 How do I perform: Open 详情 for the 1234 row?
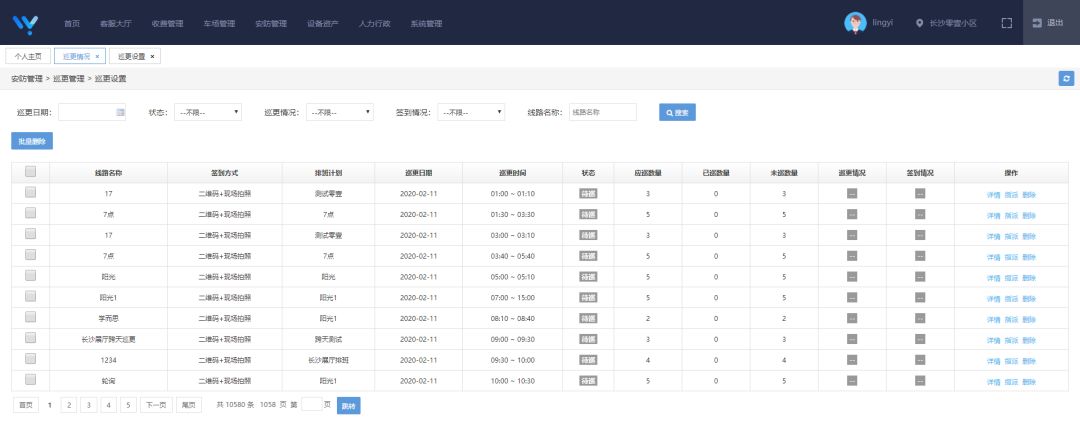point(993,361)
